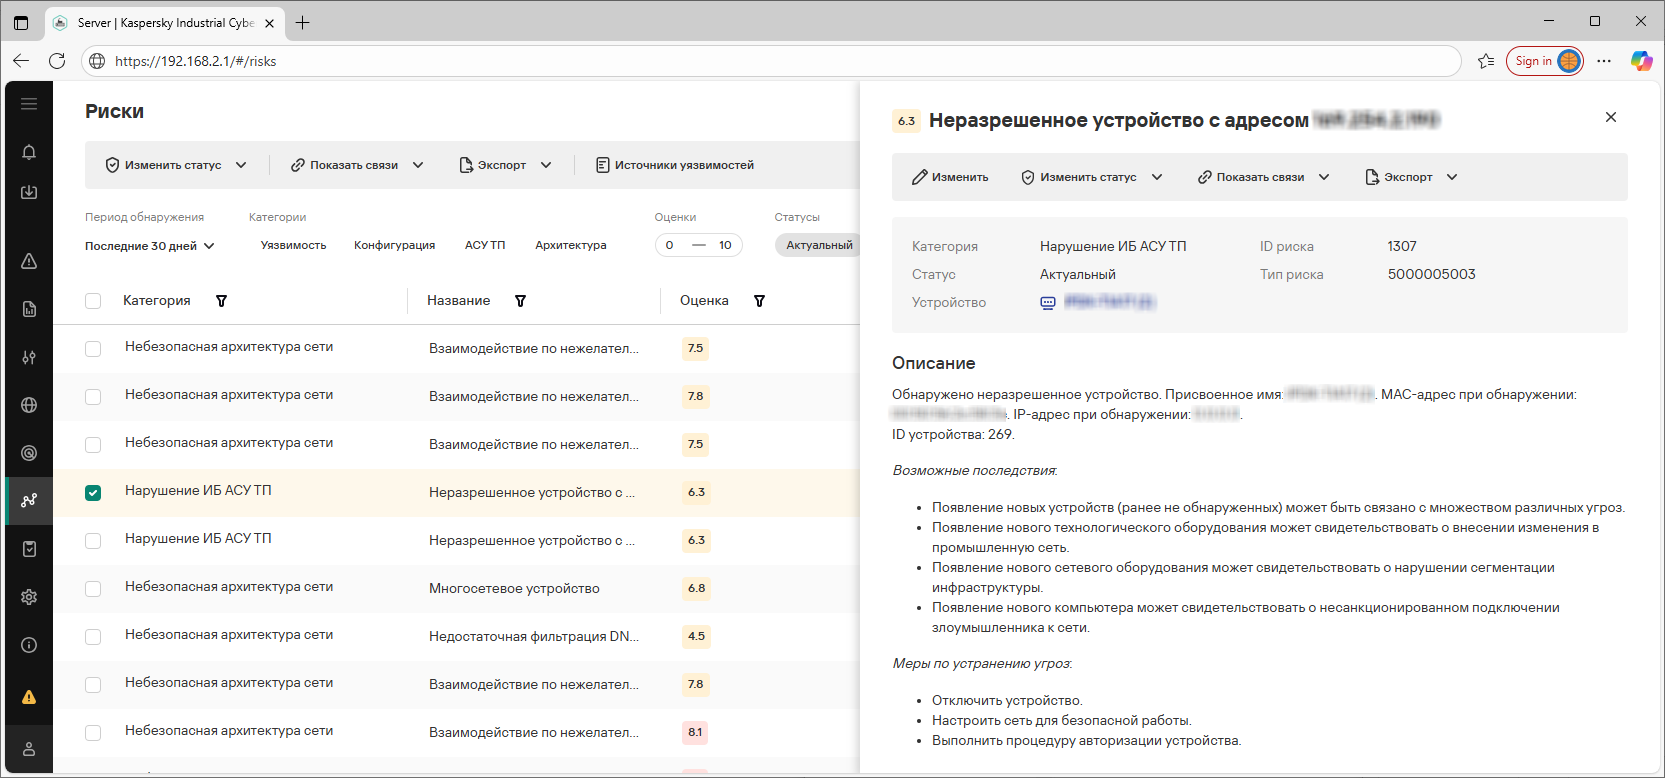Open the globe network map icon
1665x778 pixels.
click(x=29, y=405)
